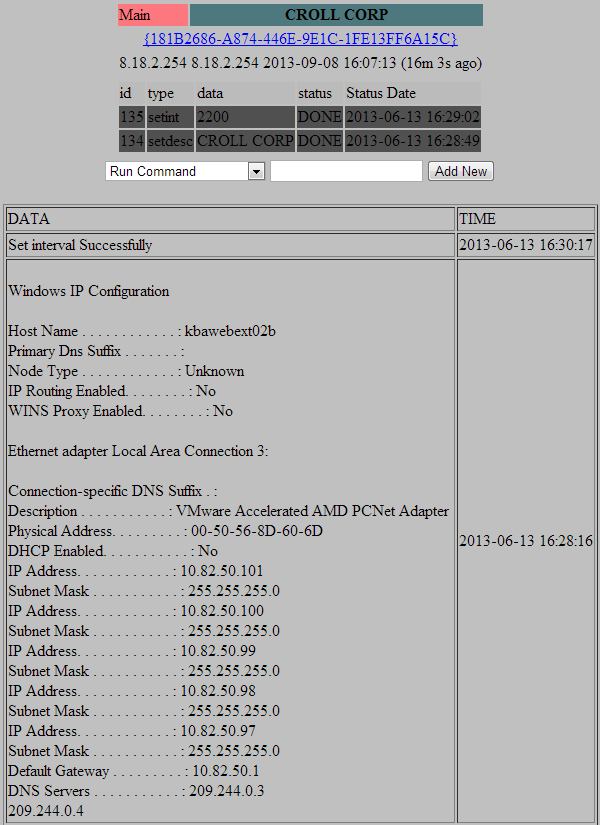
Task: Click the Run Command dropdown arrow
Action: pyautogui.click(x=256, y=172)
